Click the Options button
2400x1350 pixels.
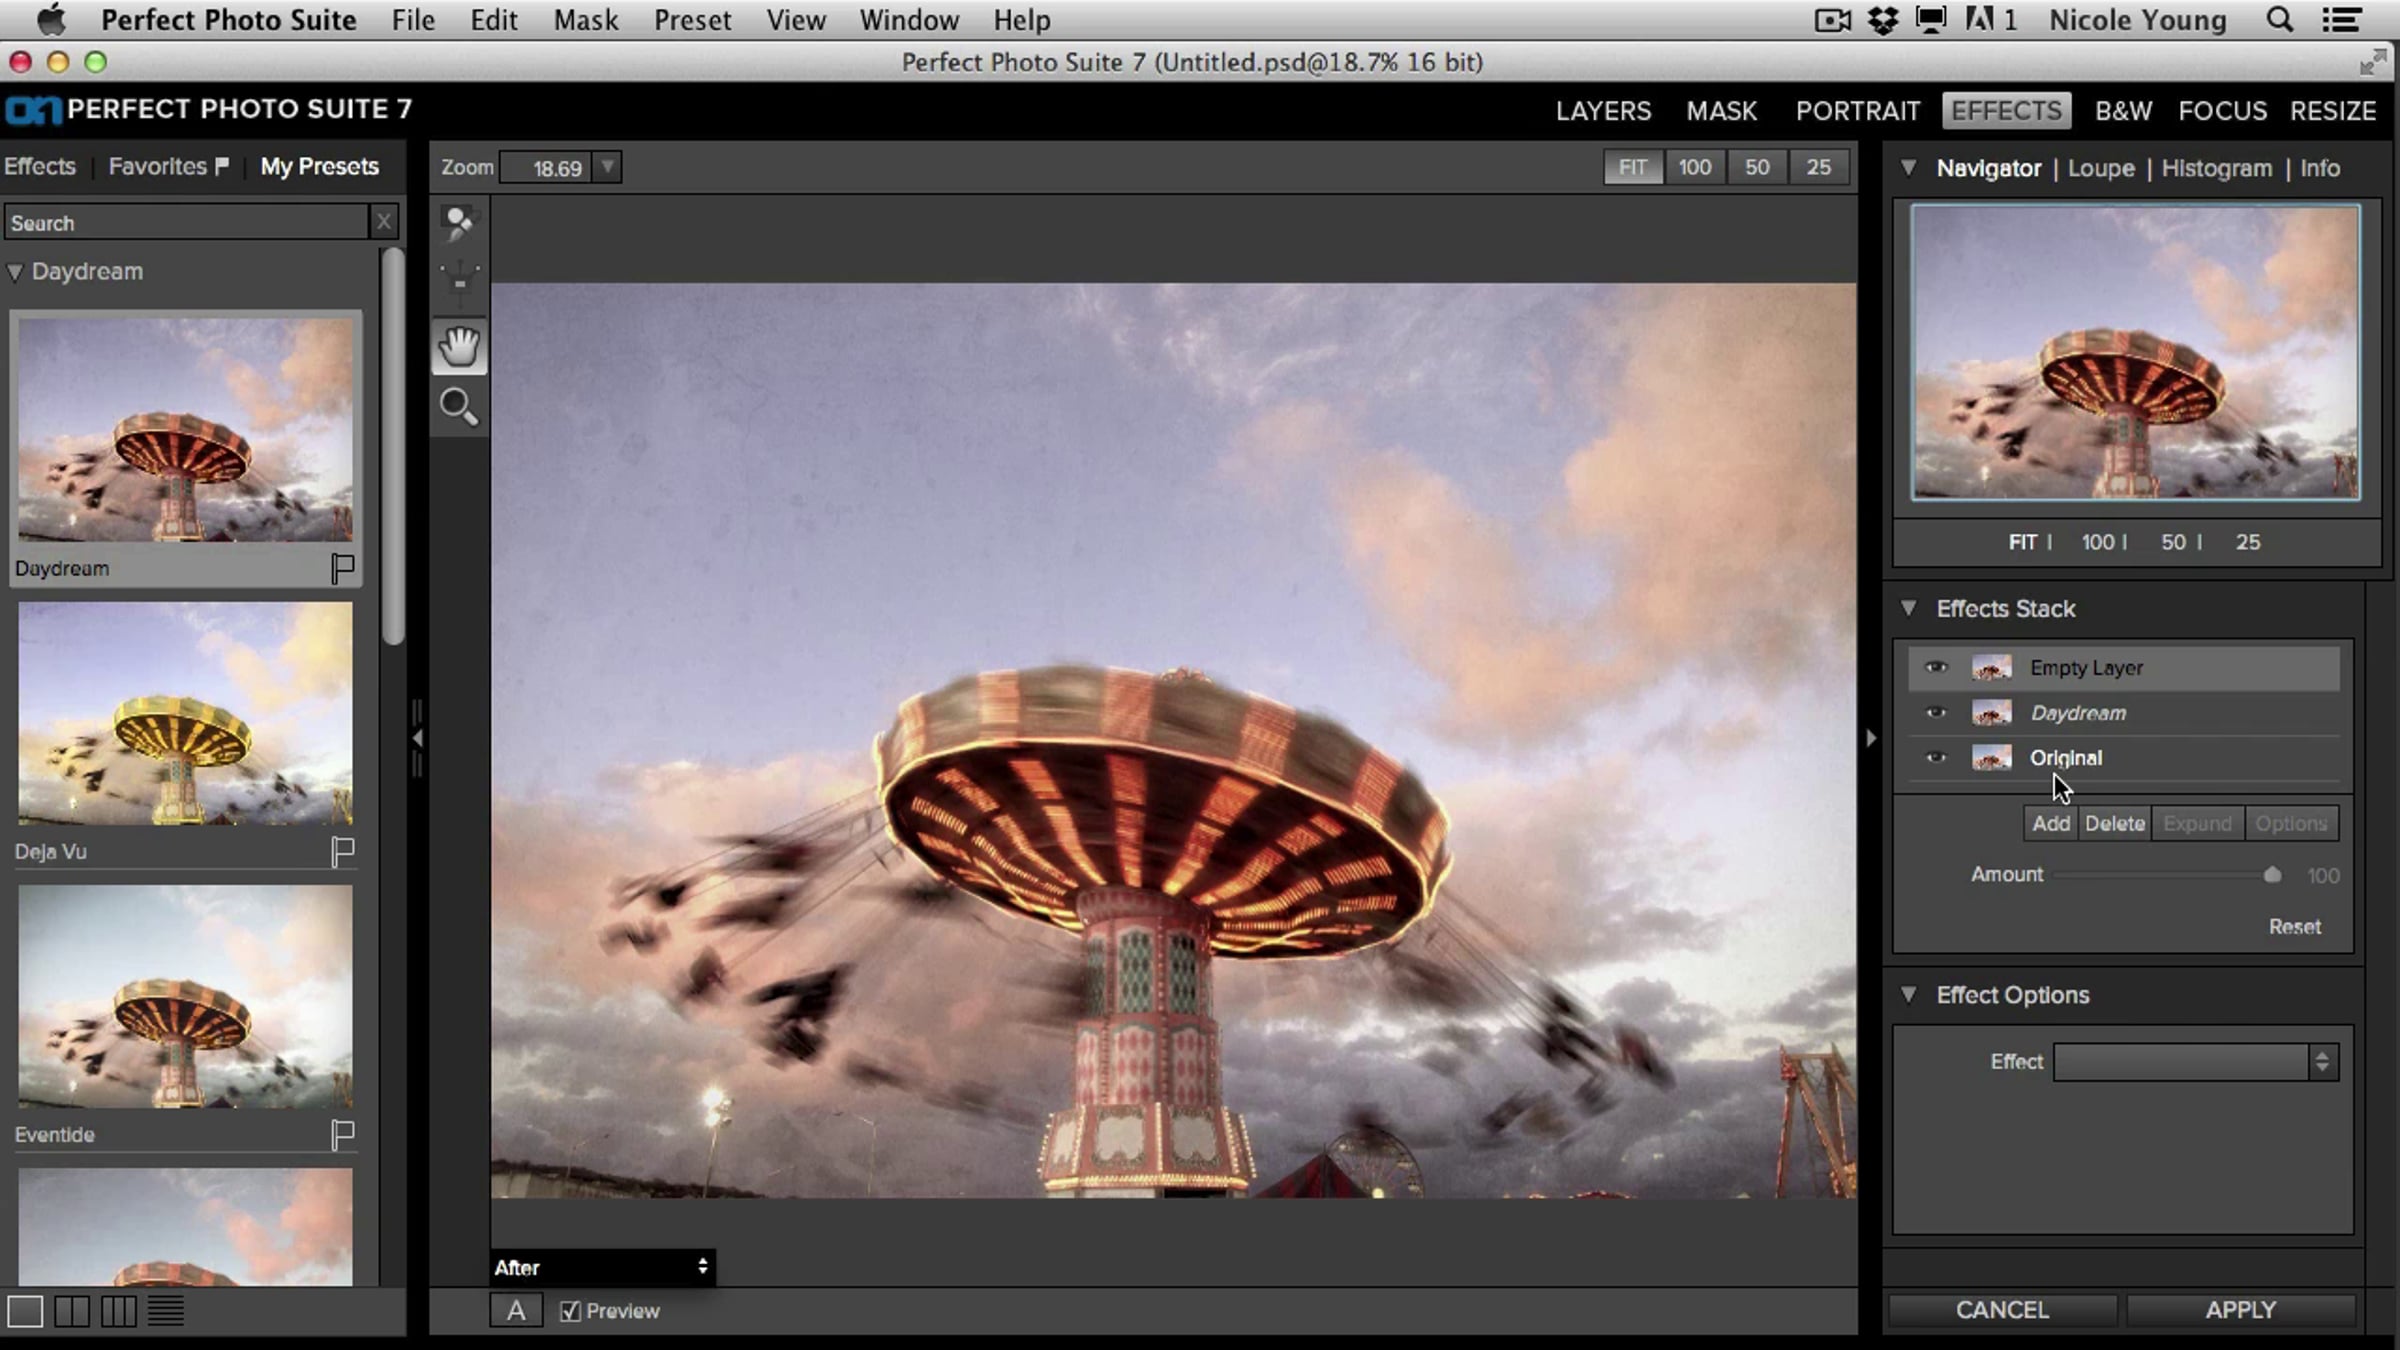(x=2290, y=824)
